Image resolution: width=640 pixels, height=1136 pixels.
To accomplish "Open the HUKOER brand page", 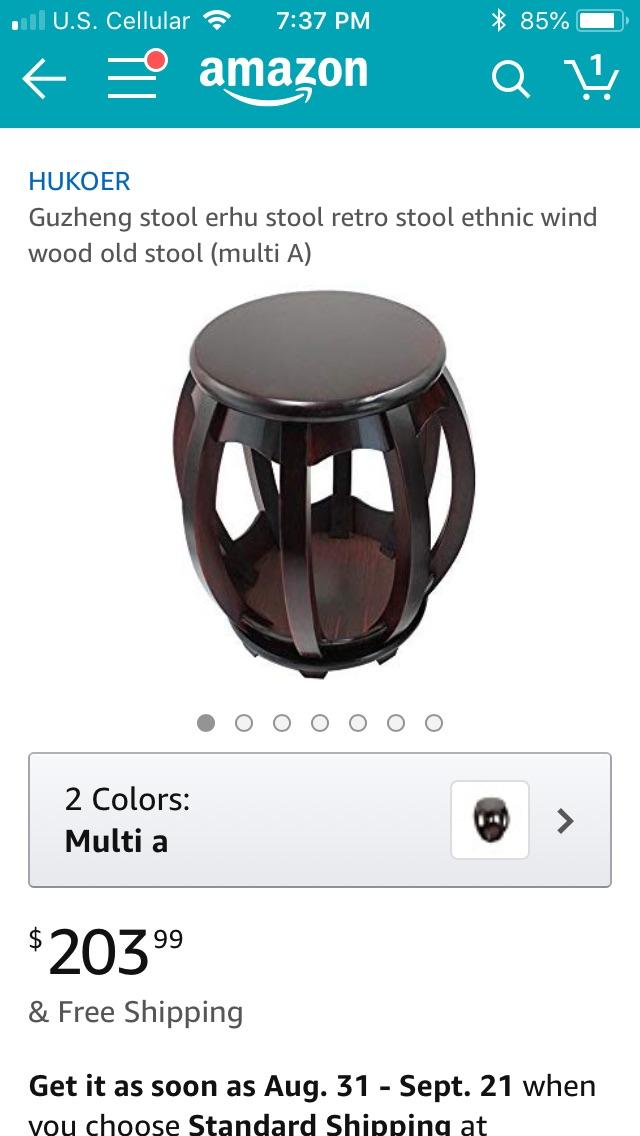I will 78,181.
